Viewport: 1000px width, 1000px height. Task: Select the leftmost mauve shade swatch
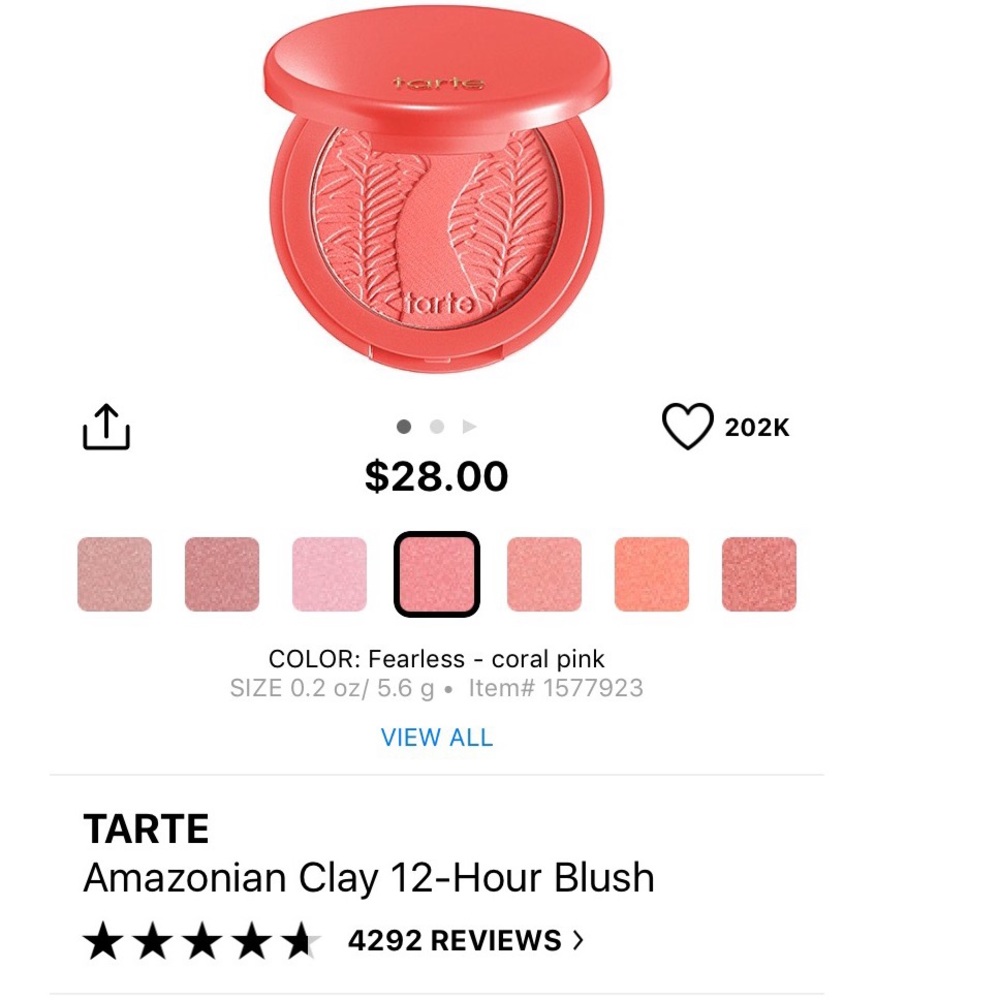tap(114, 572)
